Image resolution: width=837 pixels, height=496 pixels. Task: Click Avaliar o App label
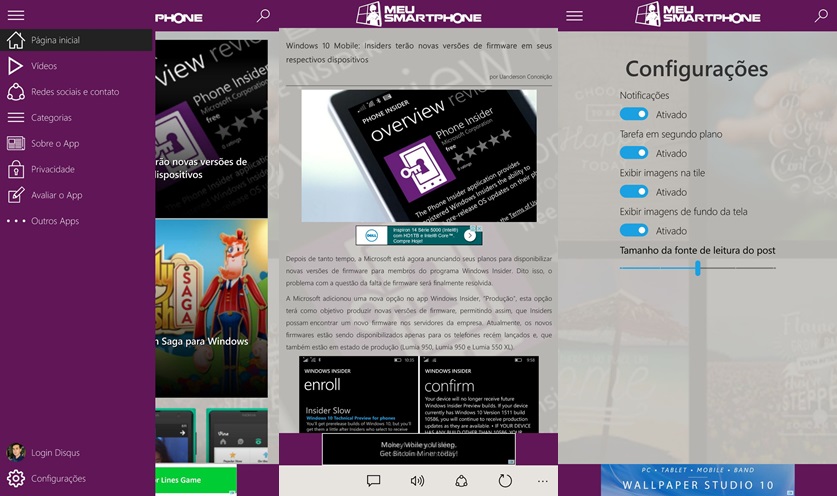[x=57, y=195]
